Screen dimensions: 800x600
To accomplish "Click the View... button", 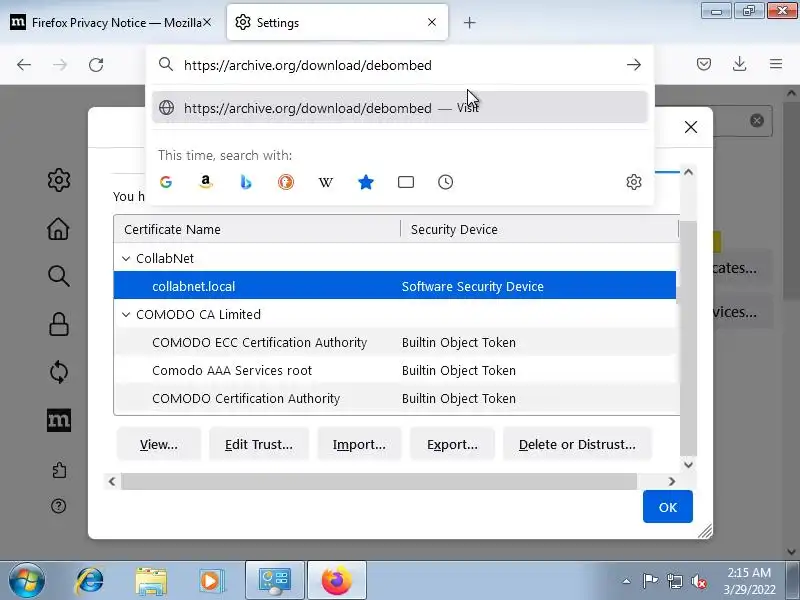I will 159,444.
